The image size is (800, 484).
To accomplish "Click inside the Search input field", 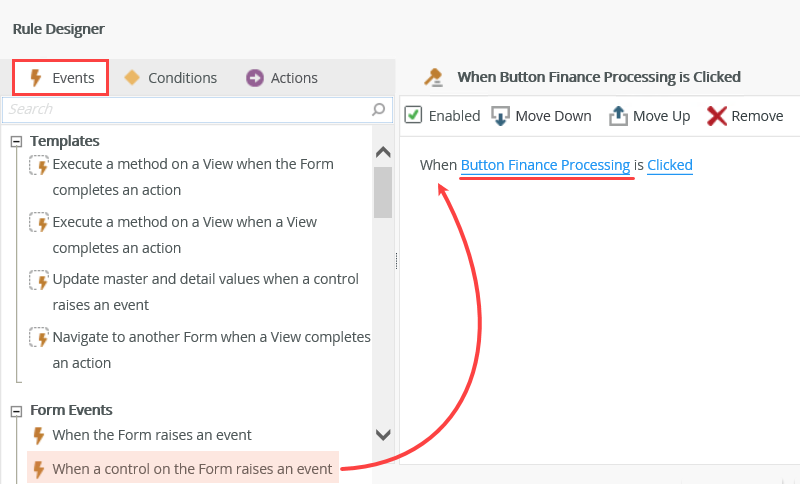I will click(x=185, y=109).
